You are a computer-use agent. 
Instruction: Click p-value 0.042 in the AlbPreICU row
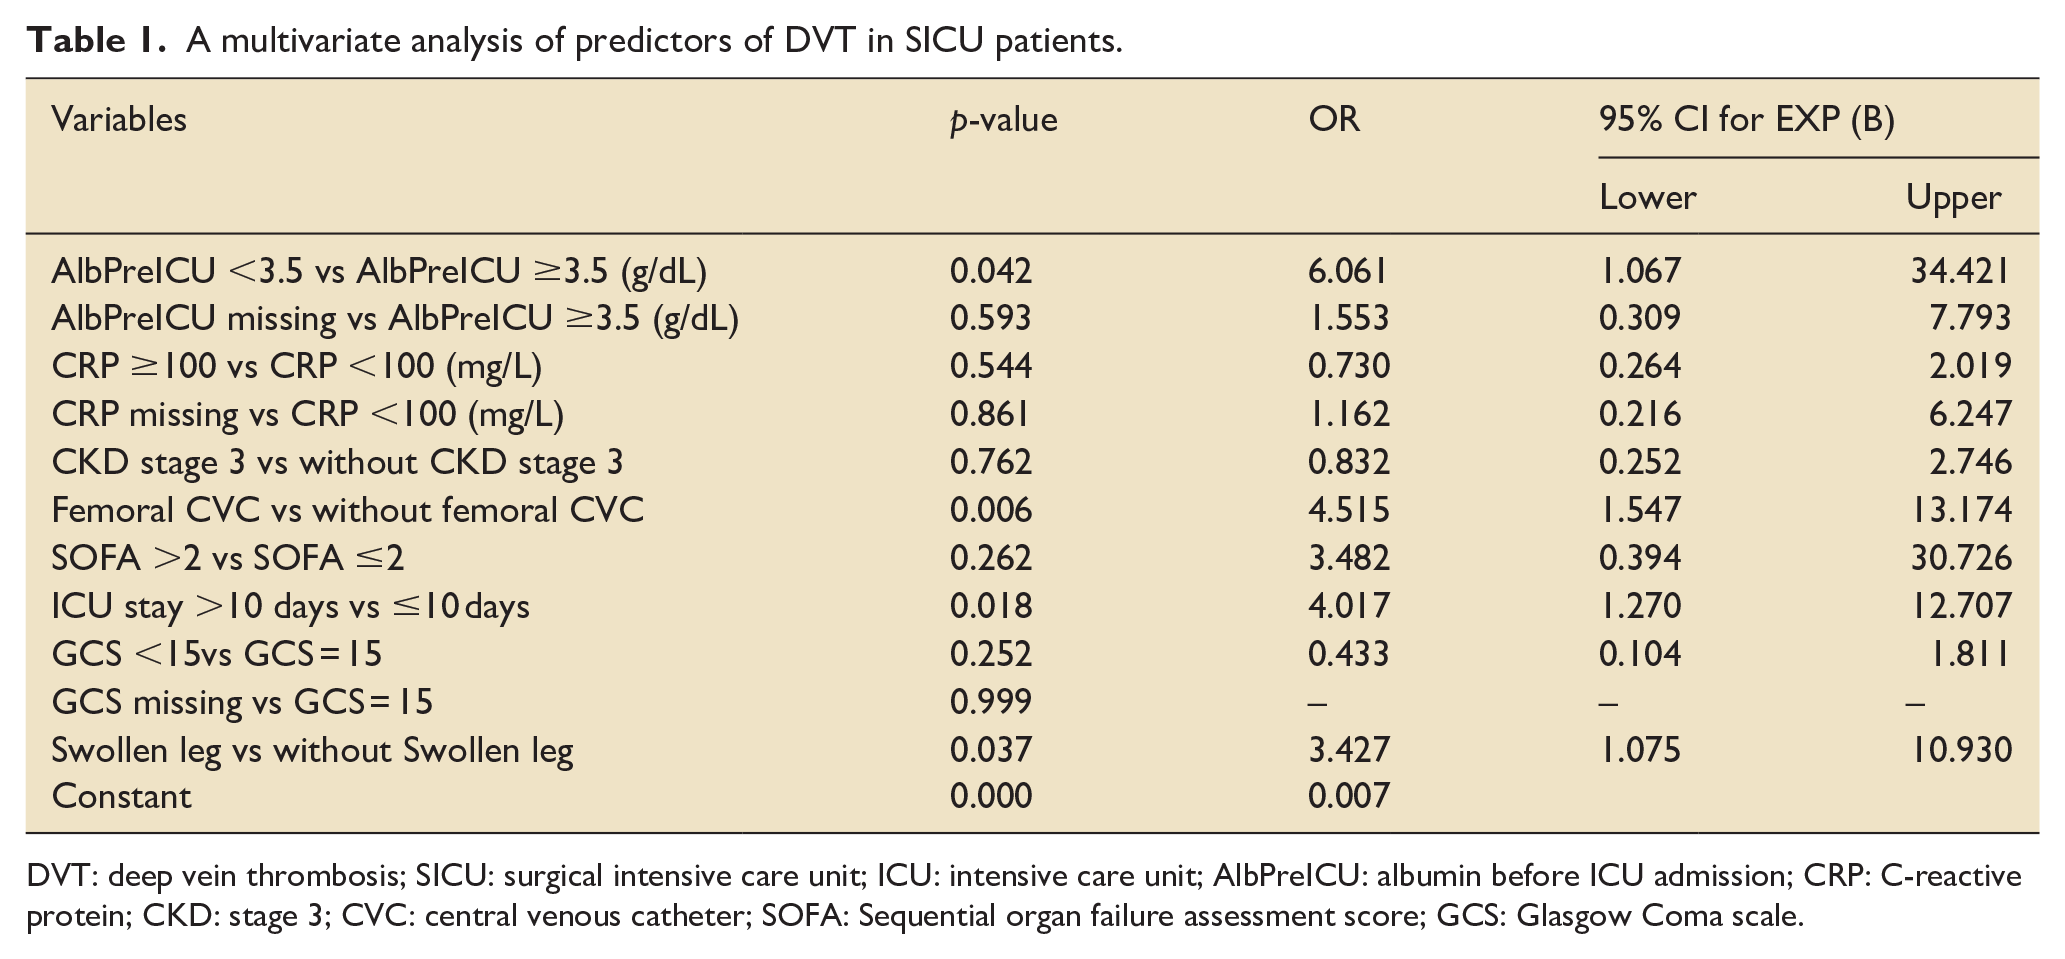click(x=990, y=270)
